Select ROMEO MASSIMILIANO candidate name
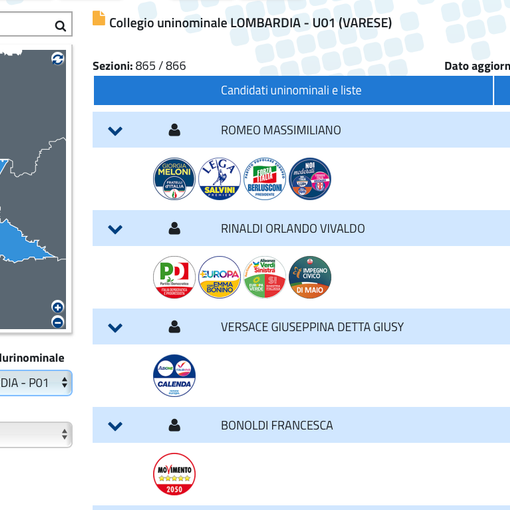Screen dimensions: 510x510 pos(281,130)
